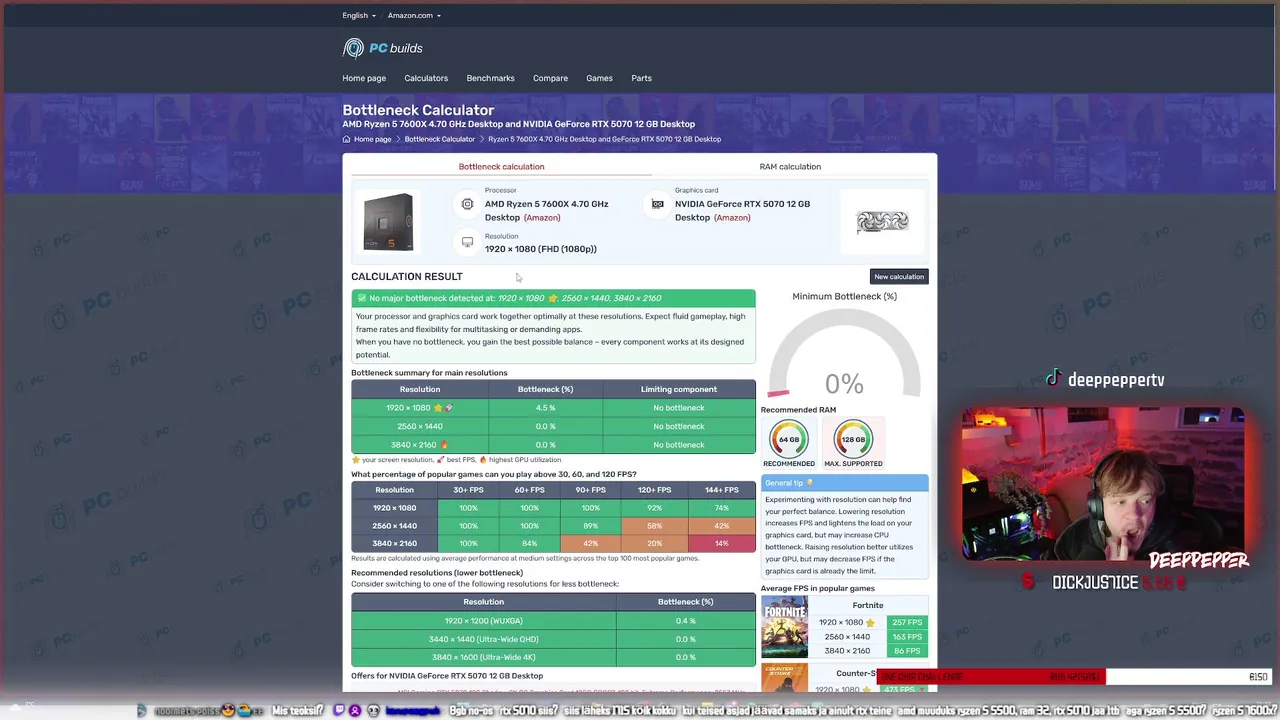Click the General tip header
The image size is (1280, 720).
[x=844, y=483]
